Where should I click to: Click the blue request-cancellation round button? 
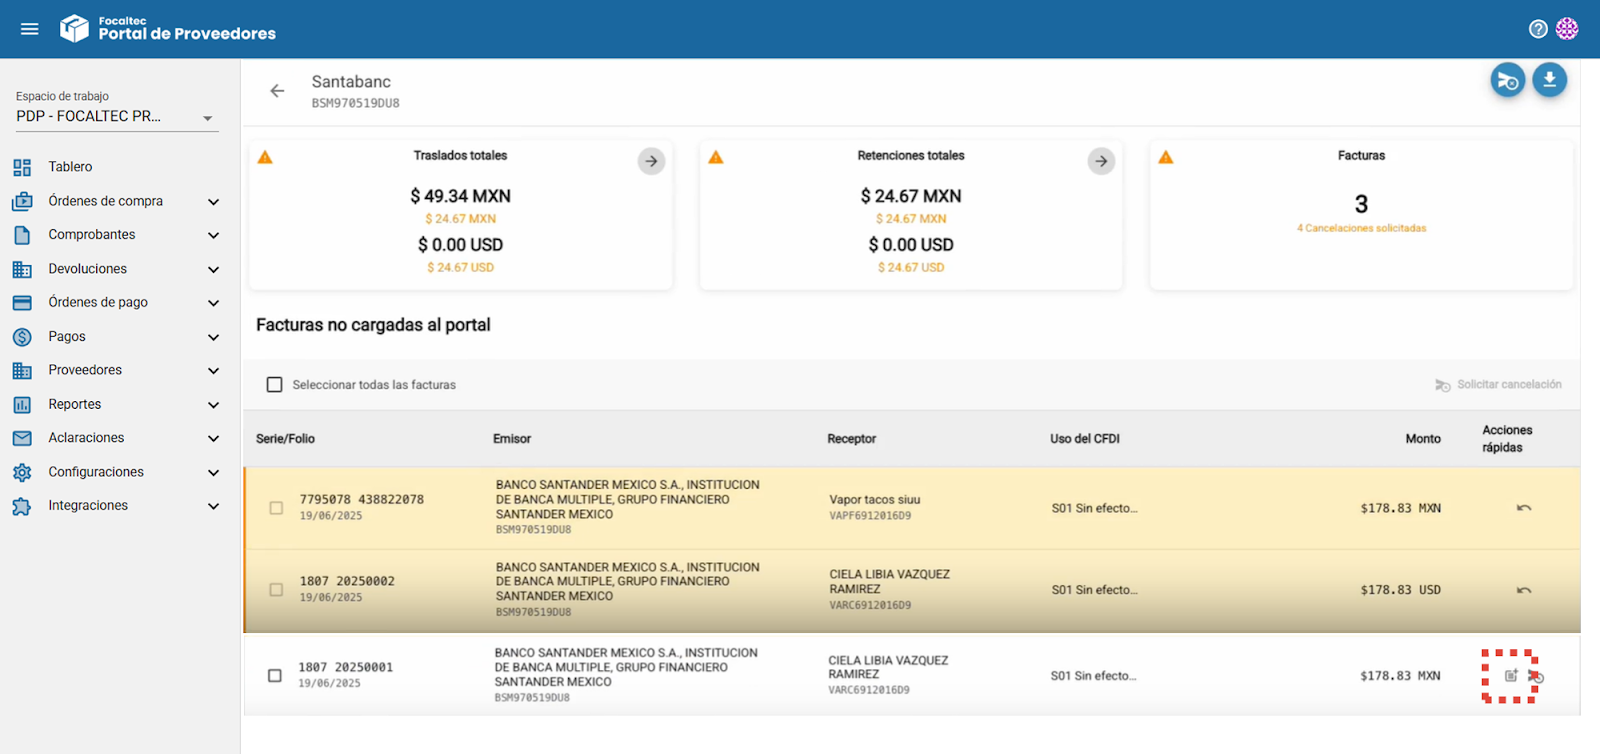tap(1507, 80)
